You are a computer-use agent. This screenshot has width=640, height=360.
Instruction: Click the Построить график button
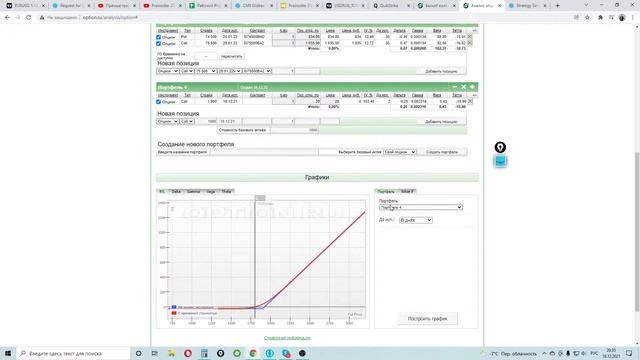pyautogui.click(x=427, y=319)
